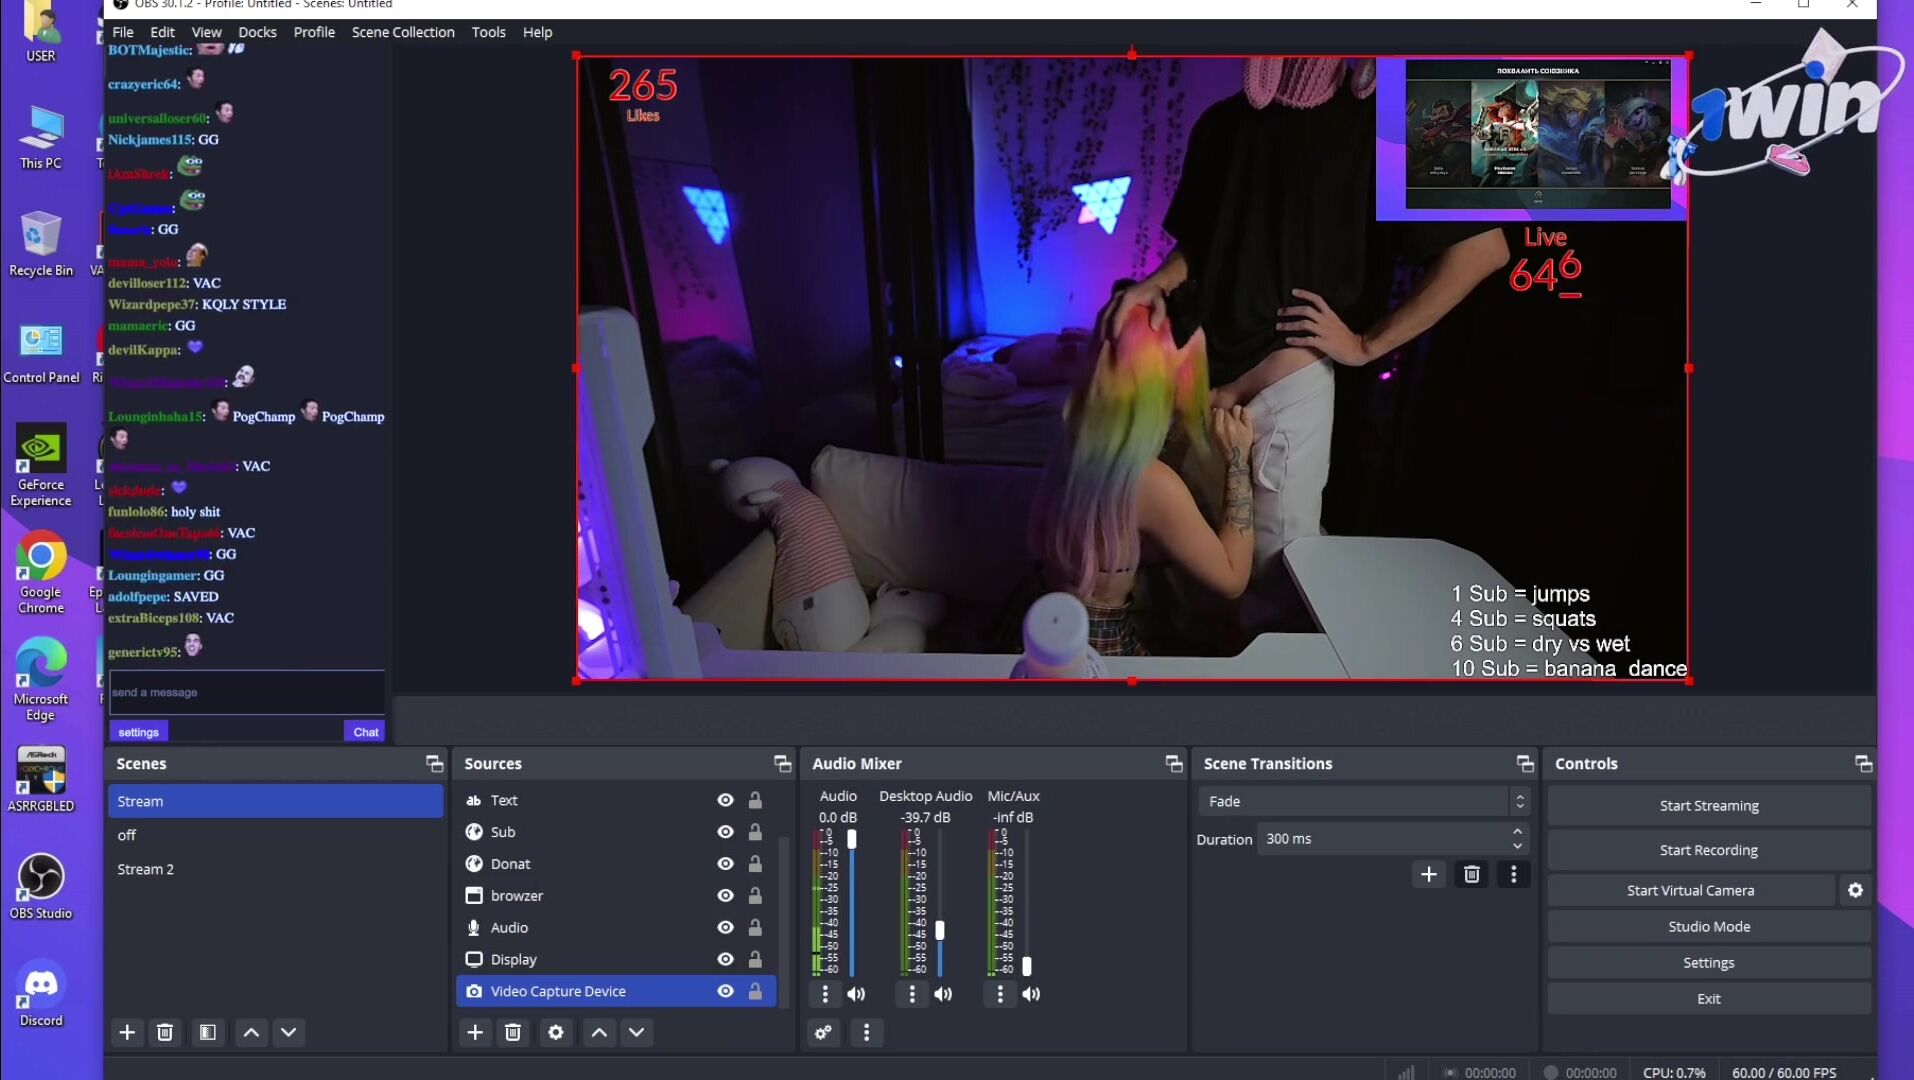Move source up arrow in Sources panel

(x=599, y=1032)
